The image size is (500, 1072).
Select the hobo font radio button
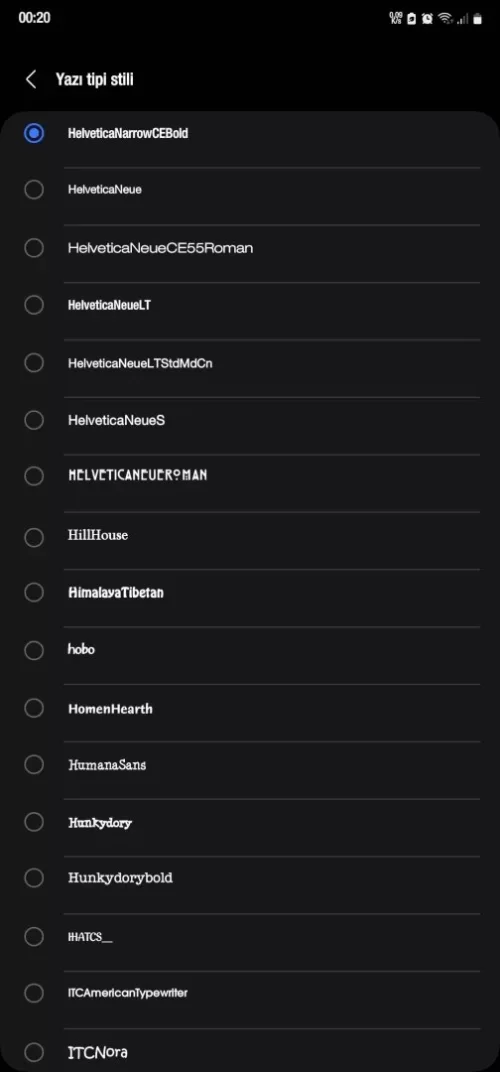pos(34,650)
